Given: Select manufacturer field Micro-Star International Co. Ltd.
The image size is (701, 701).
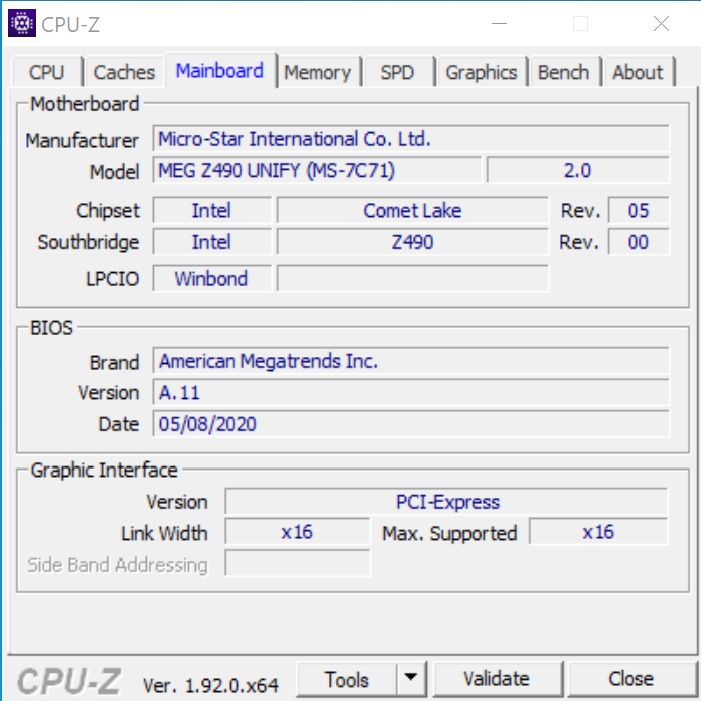Looking at the screenshot, I should (411, 139).
